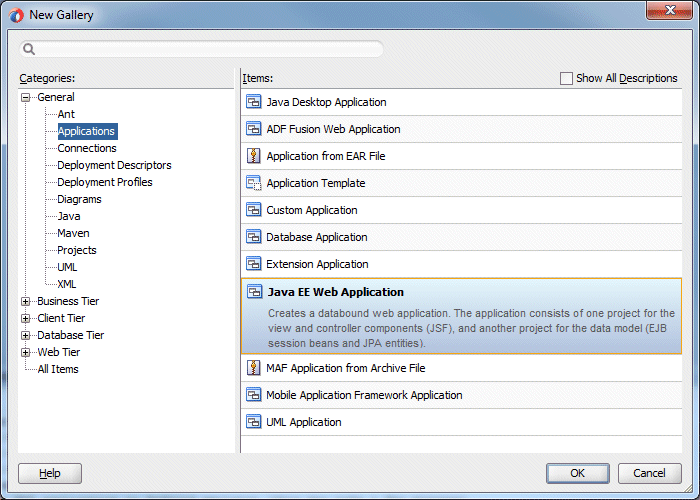
Task: Select the Projects category
Action: 77,250
